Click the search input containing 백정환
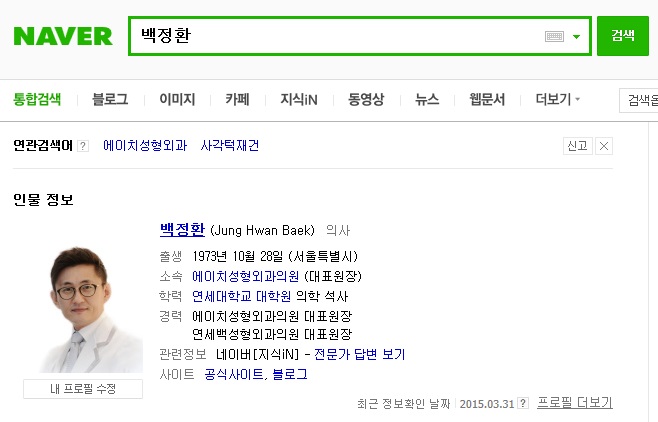 pos(335,36)
